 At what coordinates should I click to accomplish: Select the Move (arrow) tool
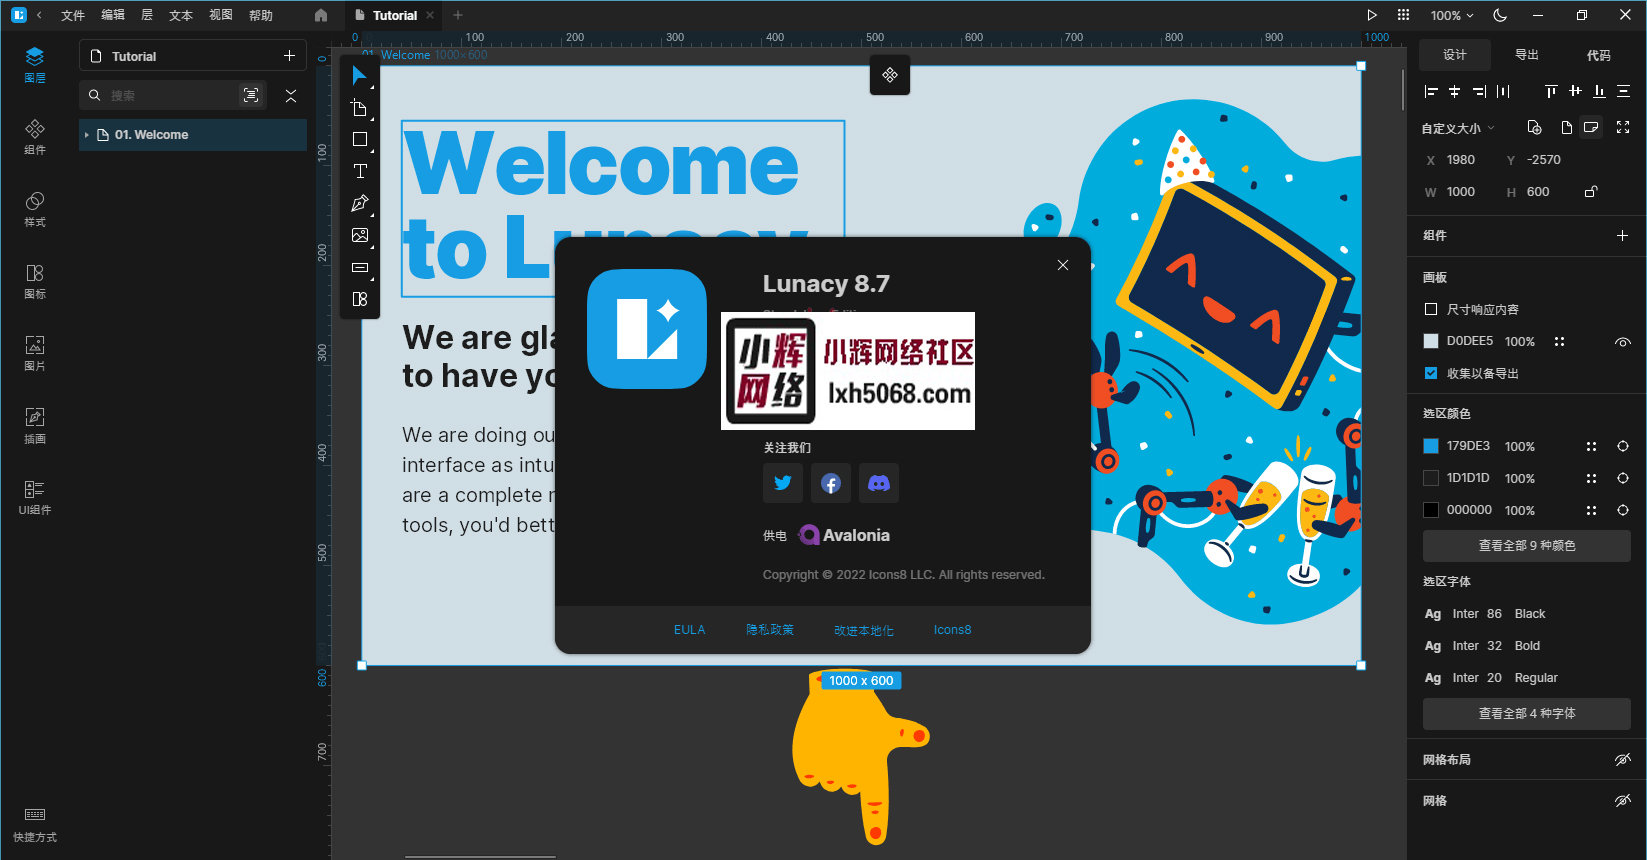(359, 76)
